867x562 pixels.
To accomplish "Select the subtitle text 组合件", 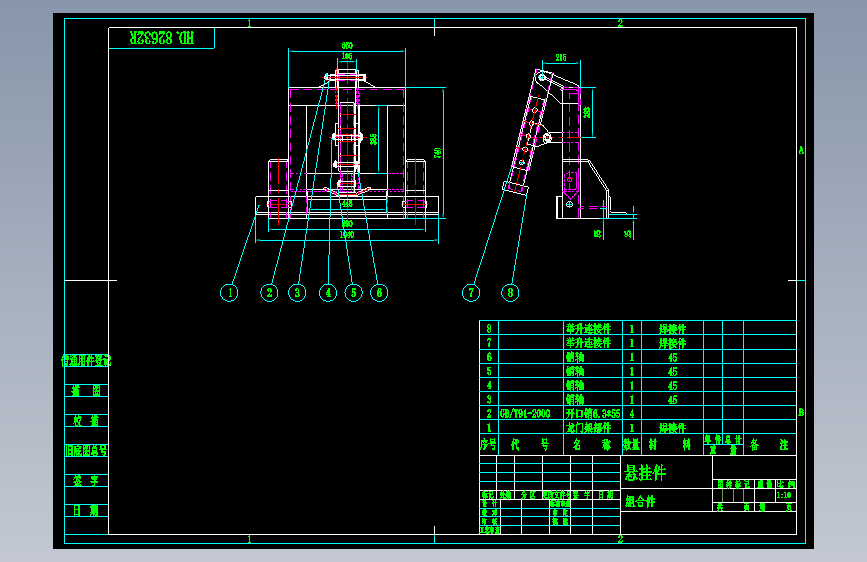I will pyautogui.click(x=640, y=502).
